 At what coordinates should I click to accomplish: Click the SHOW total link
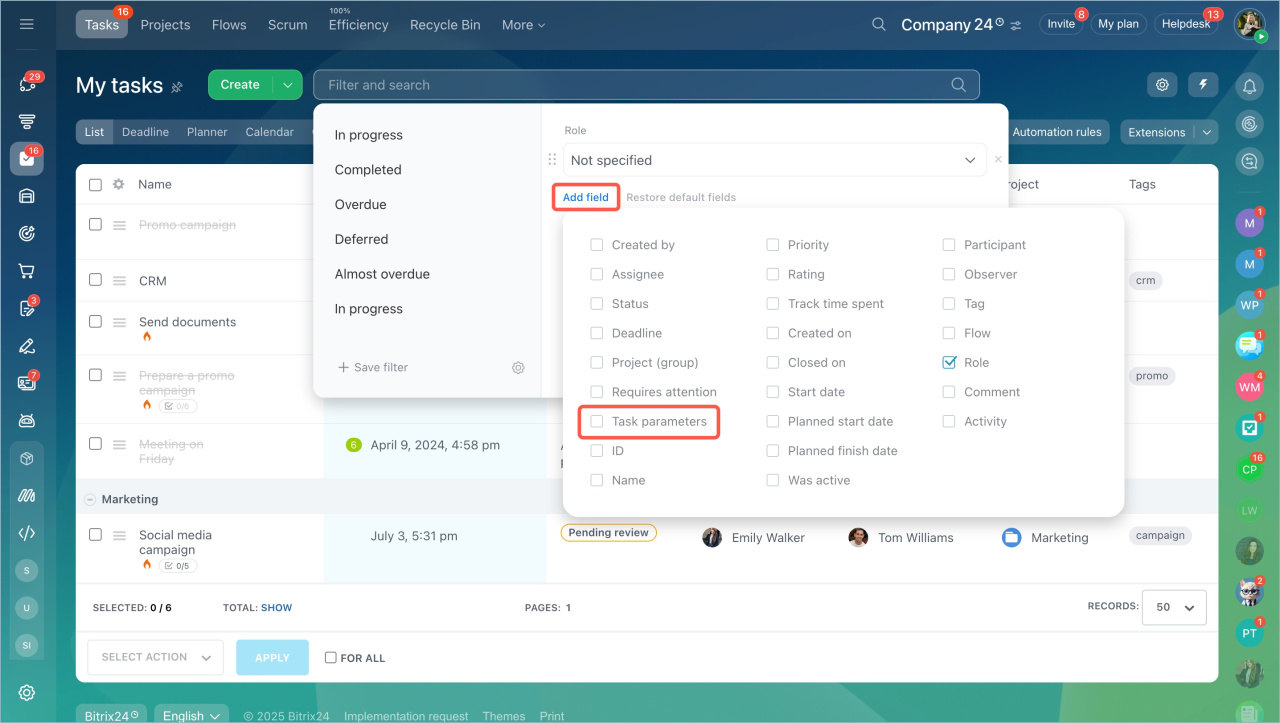point(277,607)
